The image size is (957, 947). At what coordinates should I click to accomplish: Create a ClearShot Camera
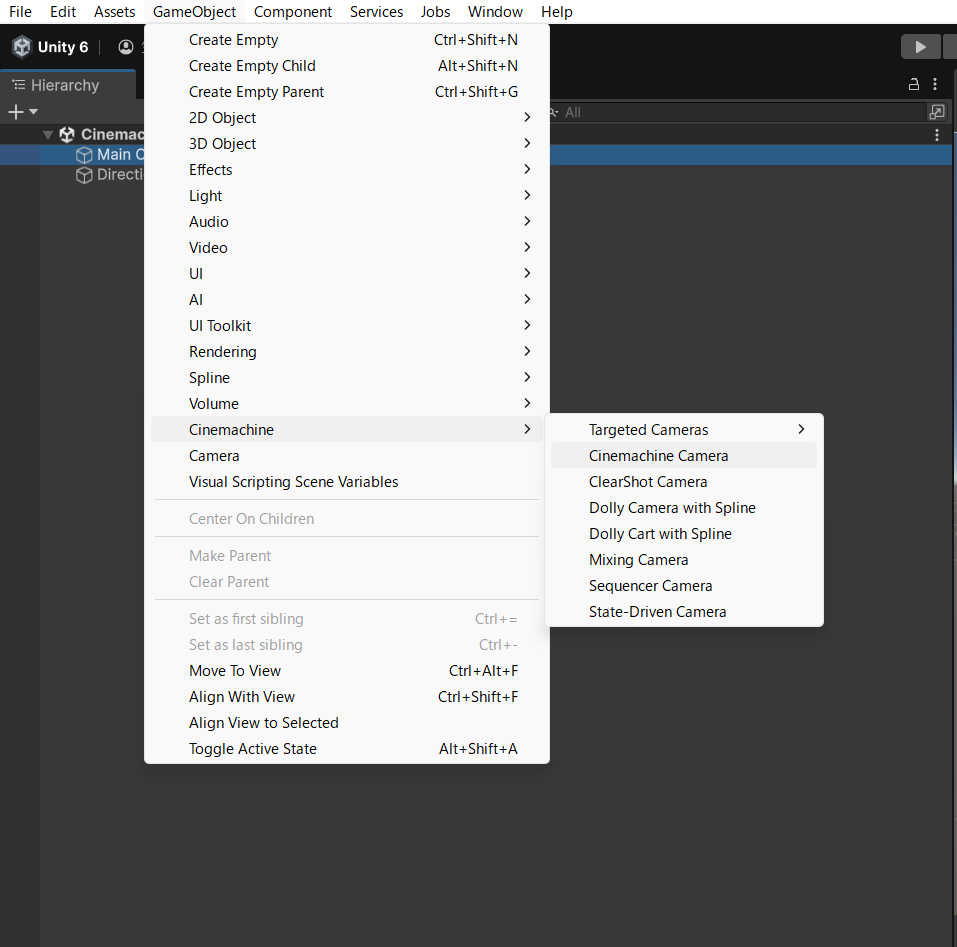point(684,482)
